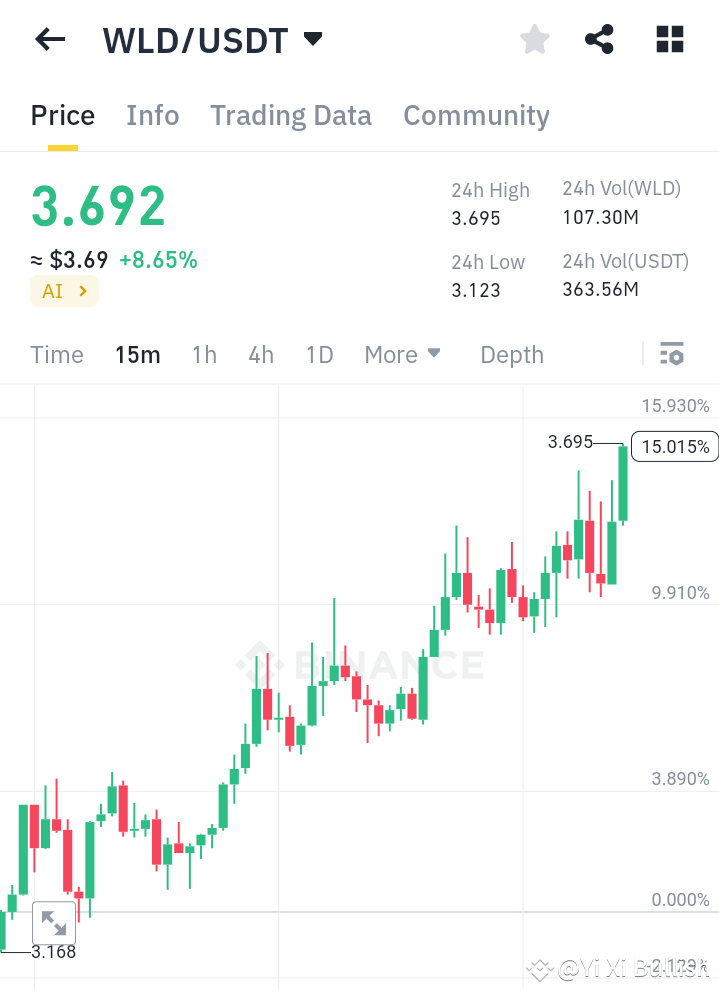Star WLD/USDT as a favorite pair
The width and height of the screenshot is (719, 991).
[x=534, y=39]
